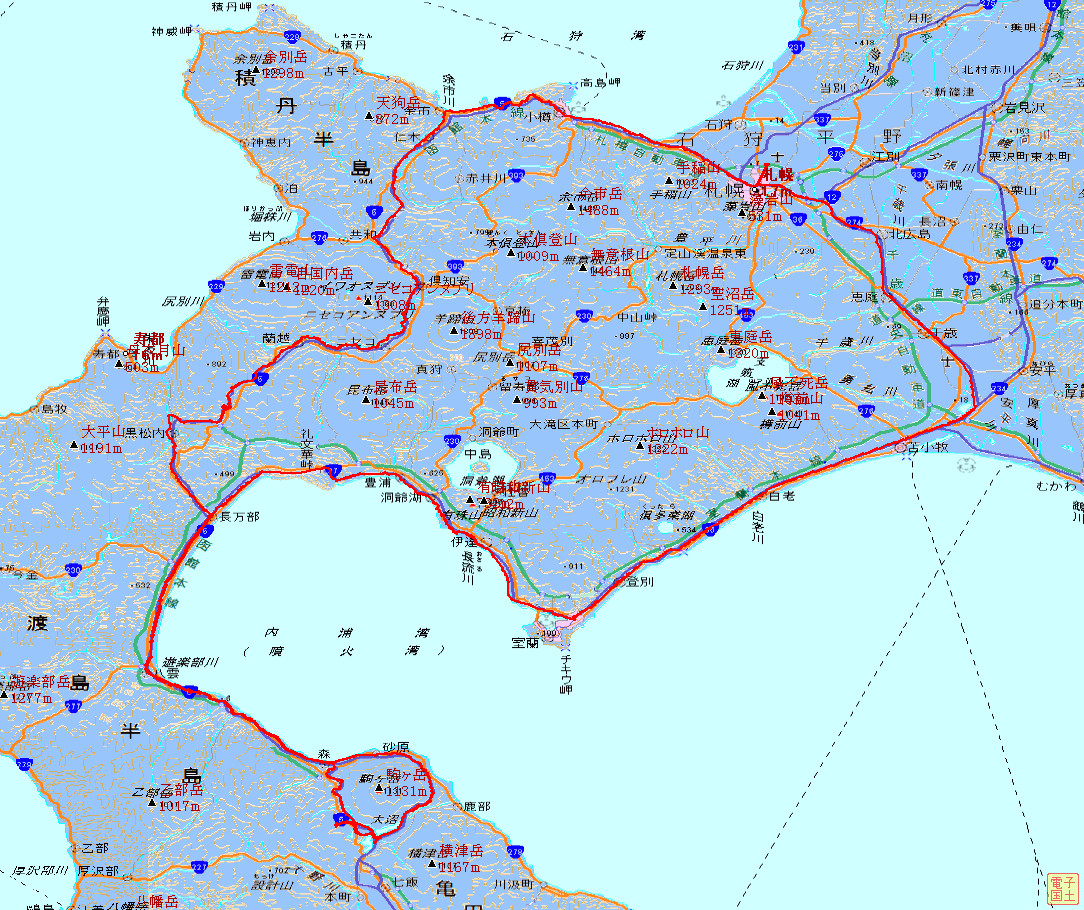The width and height of the screenshot is (1084, 910).
Task: Click the route 276 shield near 苫小牧
Action: [x=866, y=410]
